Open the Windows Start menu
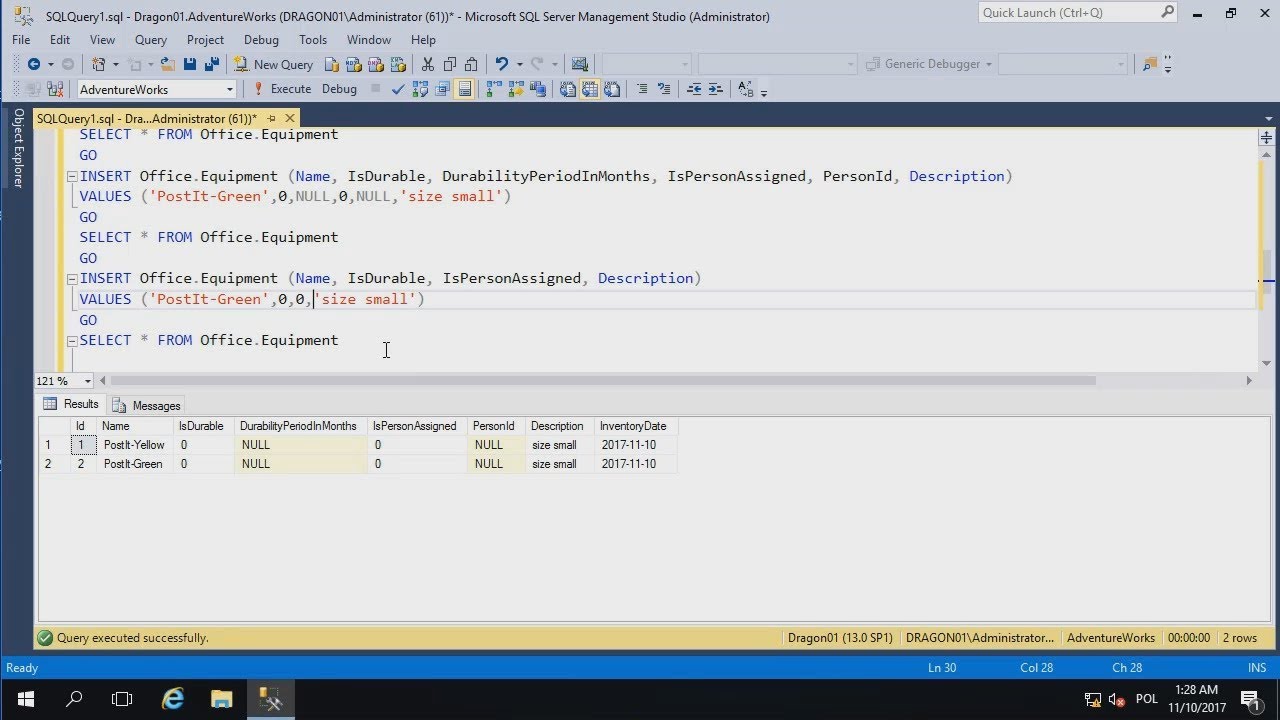Screen dimensions: 1280x720 pos(25,699)
